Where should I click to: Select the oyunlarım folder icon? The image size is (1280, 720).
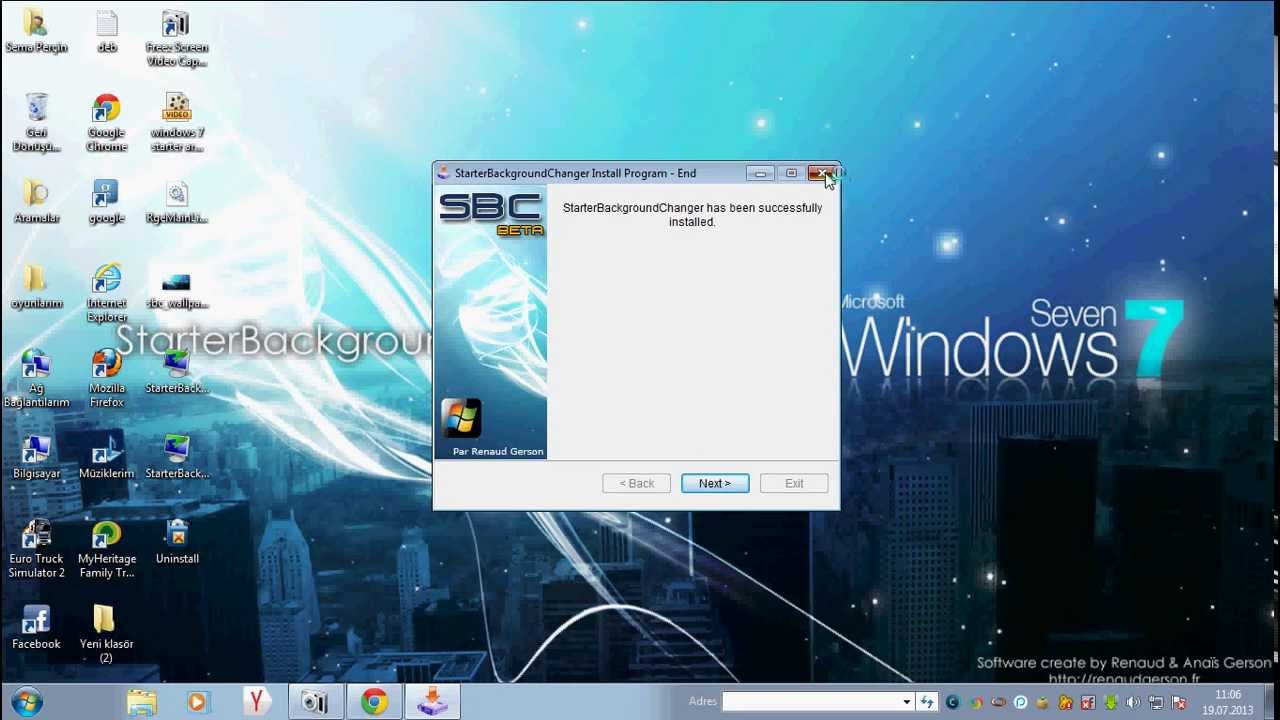point(36,288)
